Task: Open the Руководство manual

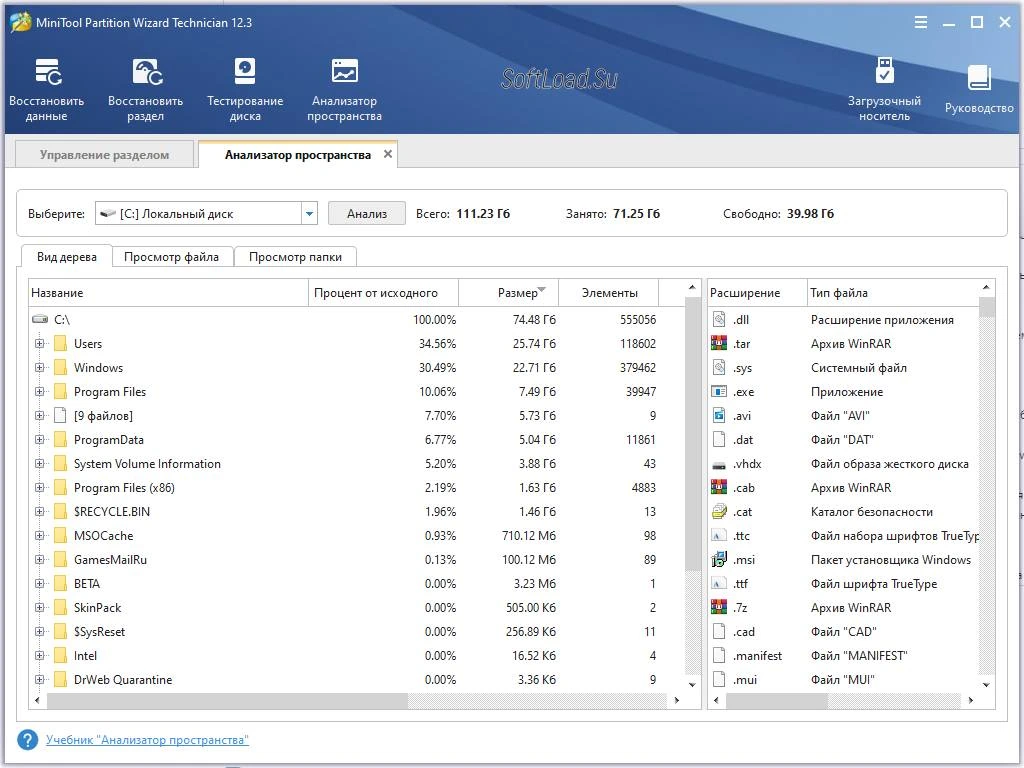Action: point(979,89)
